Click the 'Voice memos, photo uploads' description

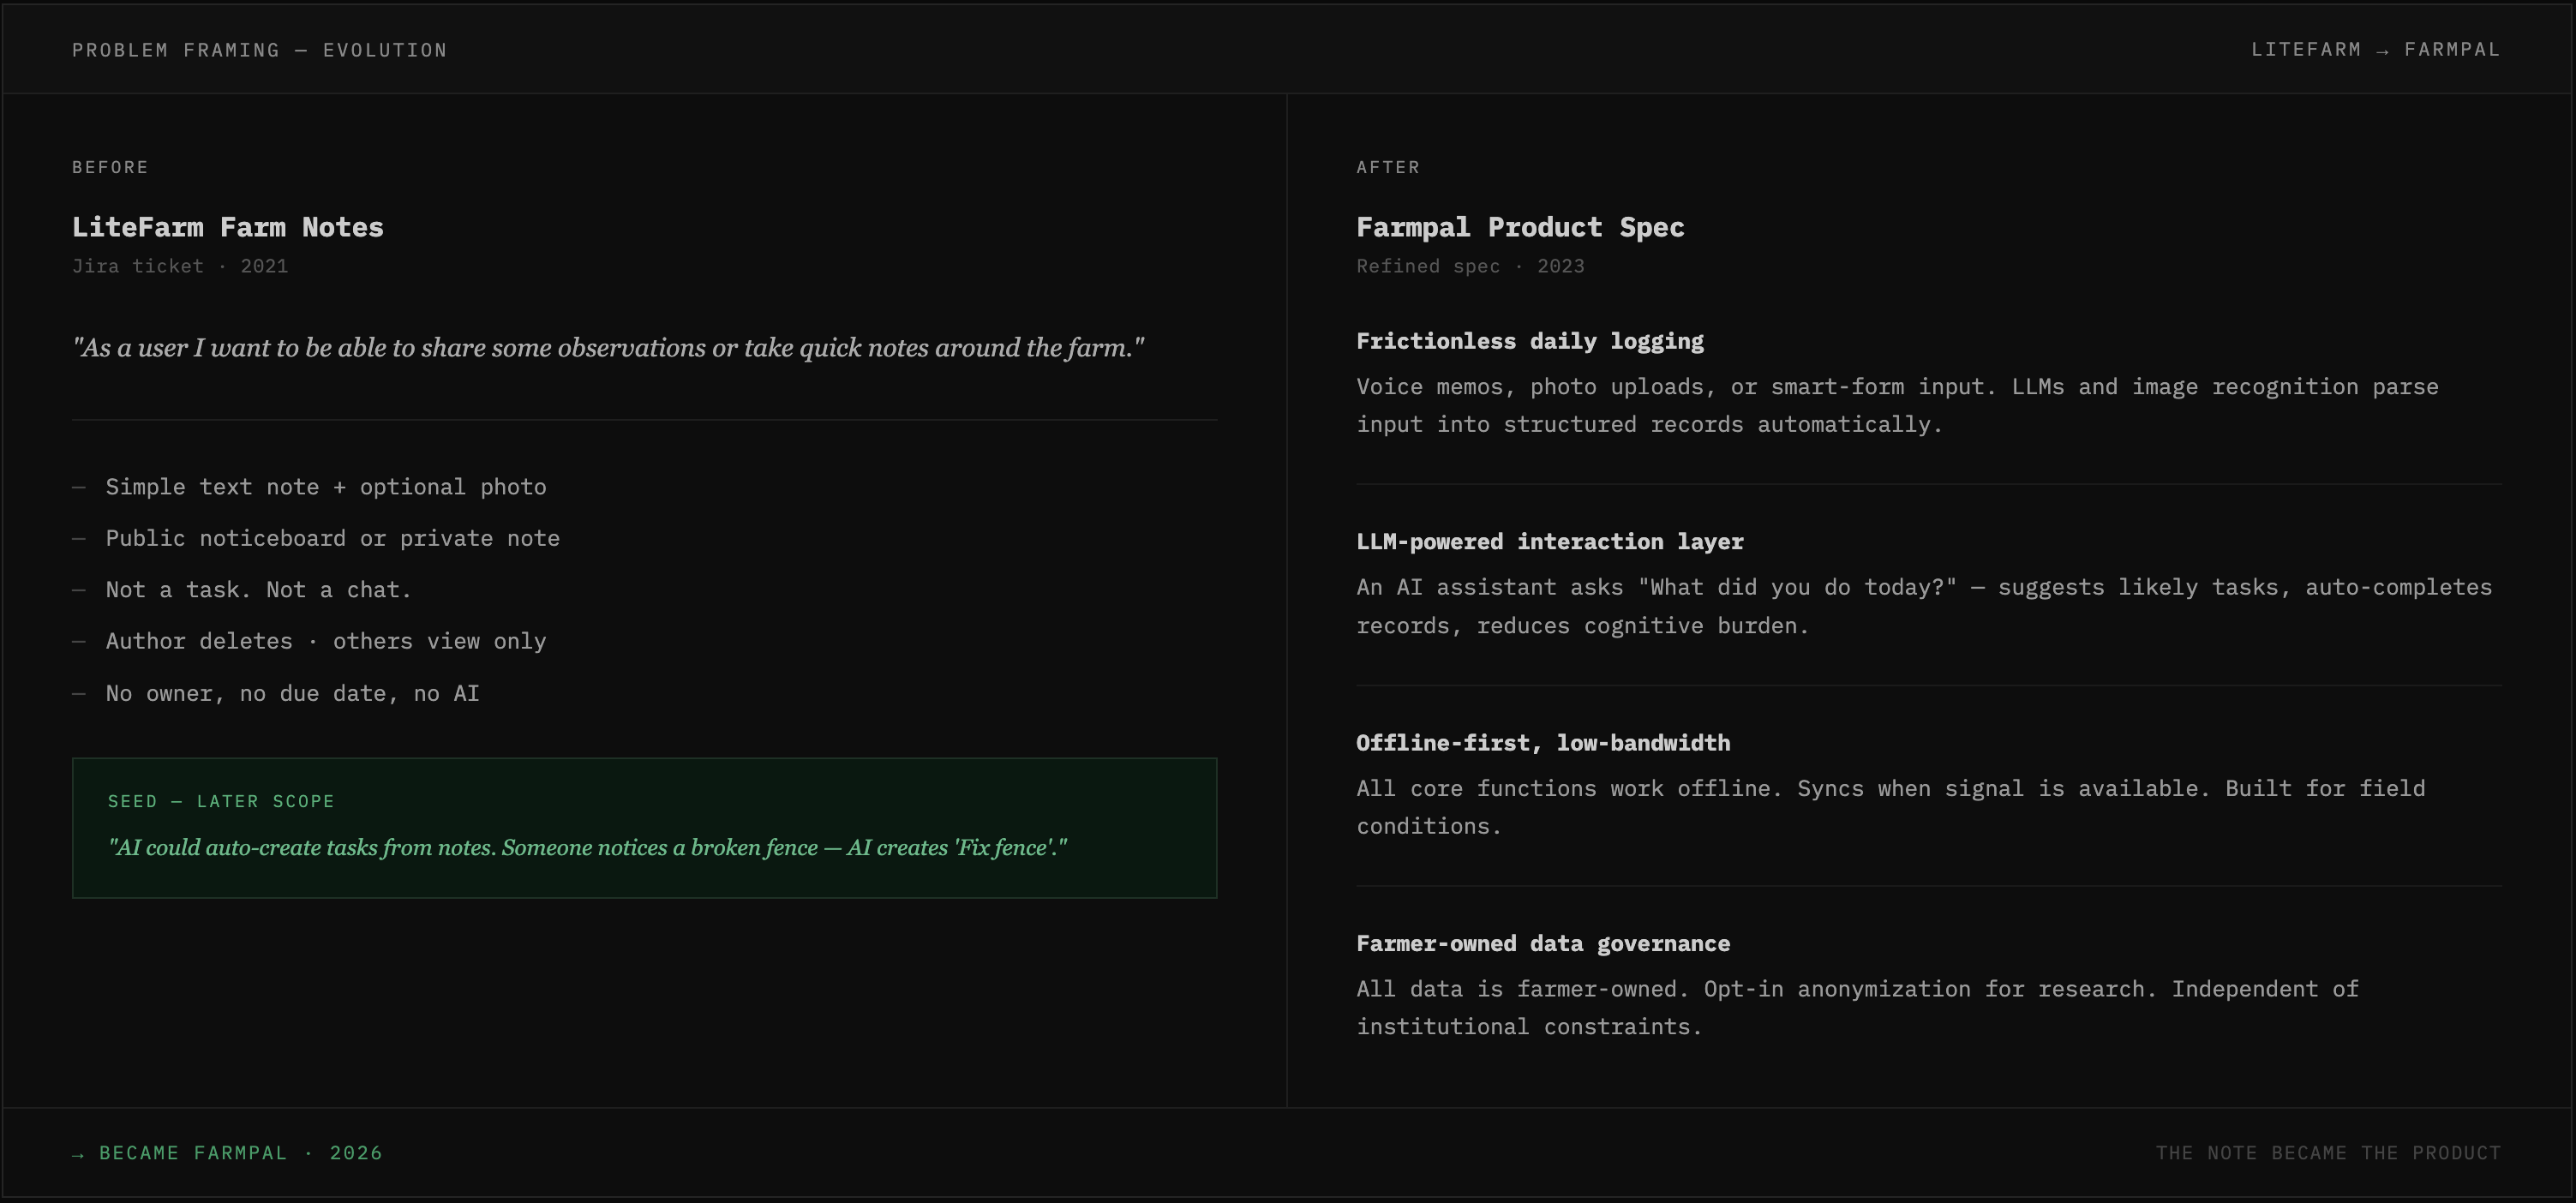[x=1897, y=405]
